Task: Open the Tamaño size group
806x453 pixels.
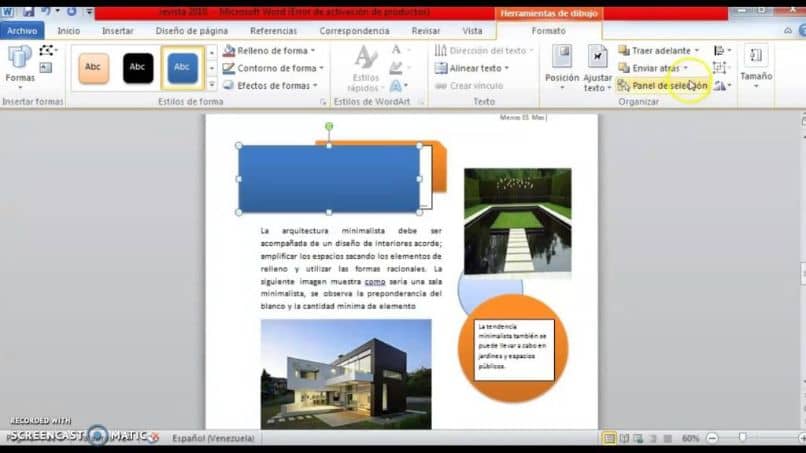Action: 756,67
